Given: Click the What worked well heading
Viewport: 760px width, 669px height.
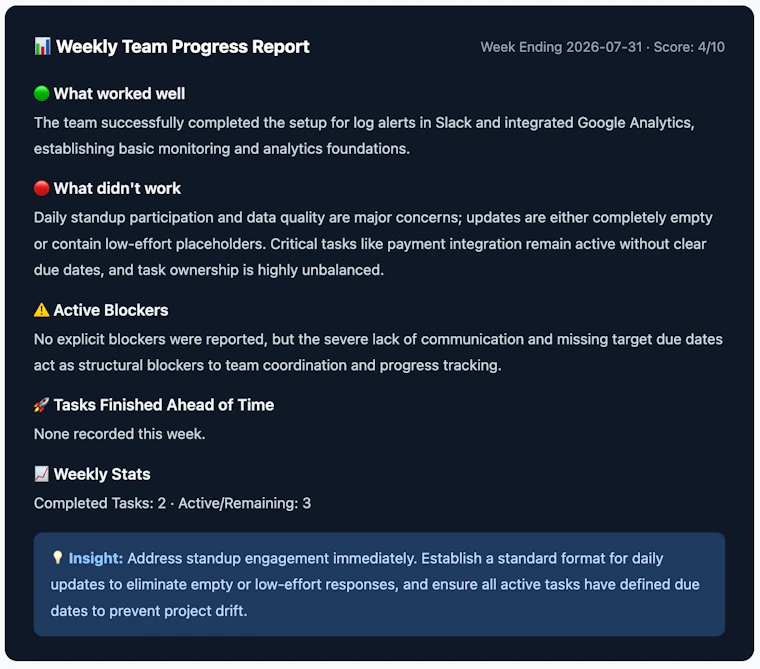Looking at the screenshot, I should pyautogui.click(x=119, y=94).
